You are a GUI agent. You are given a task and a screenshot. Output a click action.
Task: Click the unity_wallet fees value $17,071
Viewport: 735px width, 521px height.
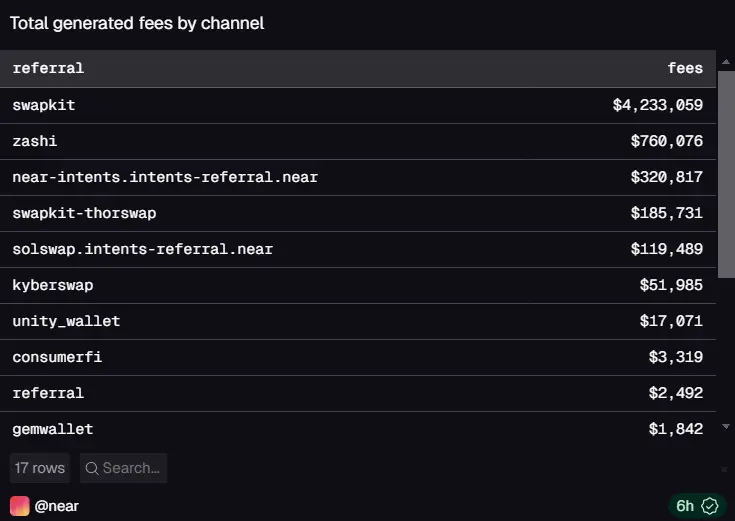tap(671, 321)
